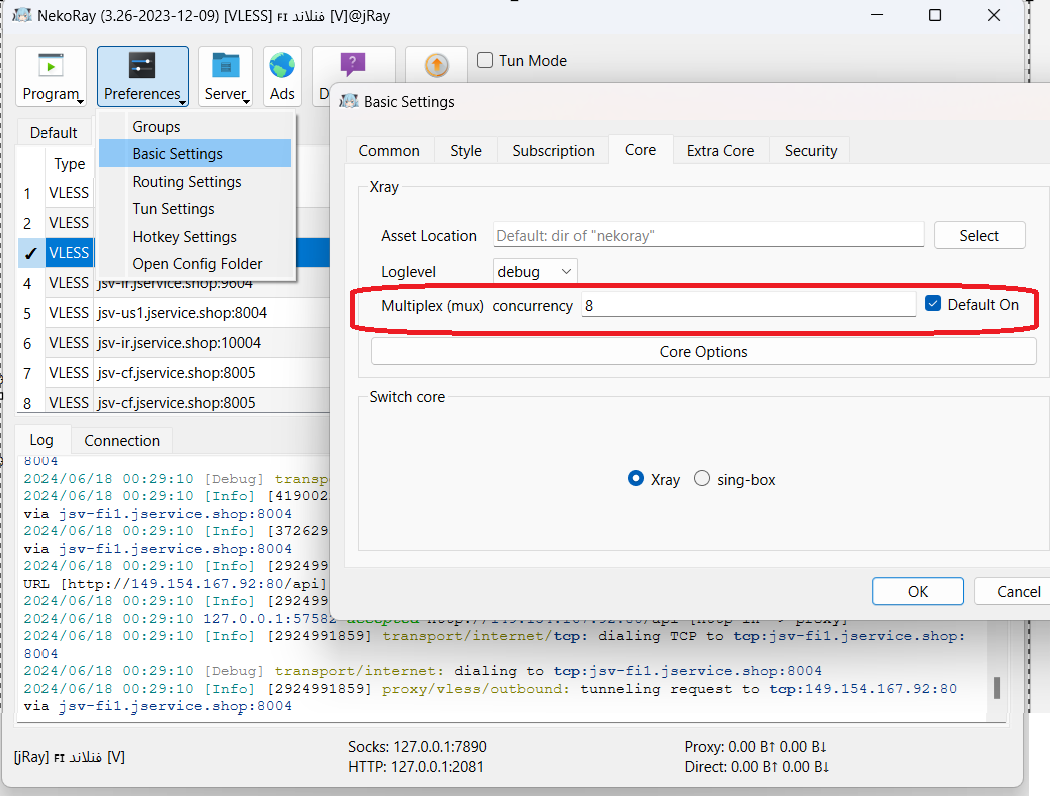Click the Ads globe icon
Image resolution: width=1050 pixels, height=796 pixels.
(x=282, y=67)
